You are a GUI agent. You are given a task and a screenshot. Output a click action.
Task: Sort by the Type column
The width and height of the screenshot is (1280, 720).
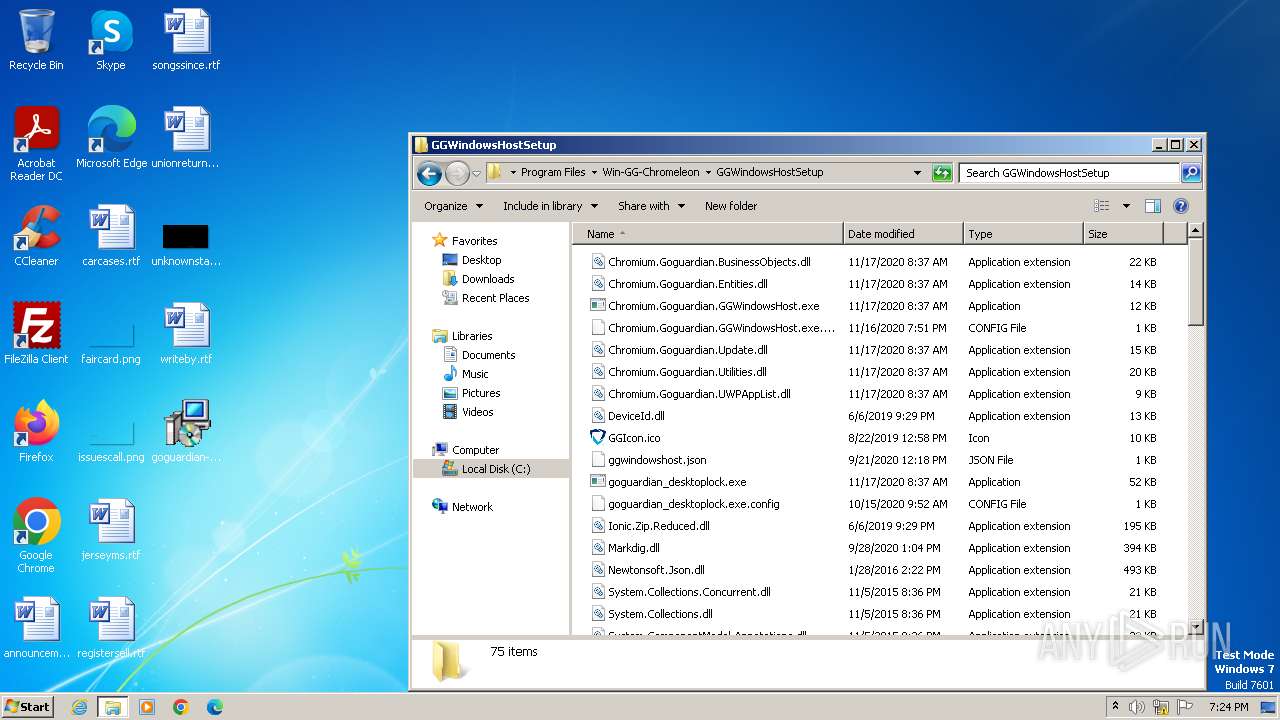click(1023, 234)
